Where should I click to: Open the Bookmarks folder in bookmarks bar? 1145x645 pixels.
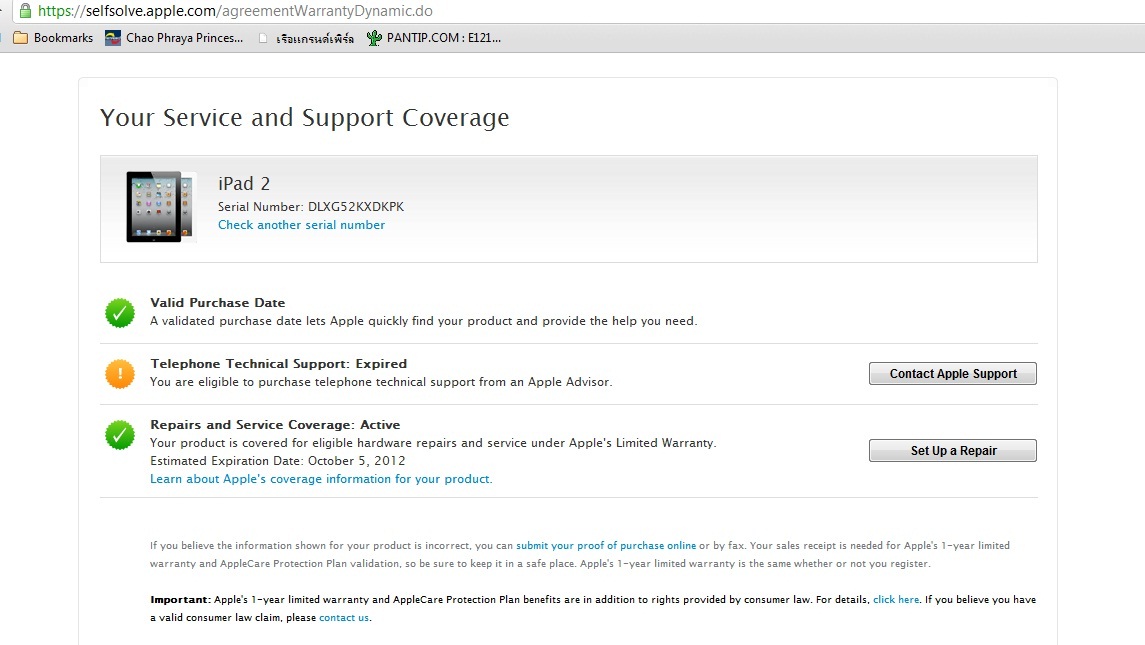click(53, 38)
